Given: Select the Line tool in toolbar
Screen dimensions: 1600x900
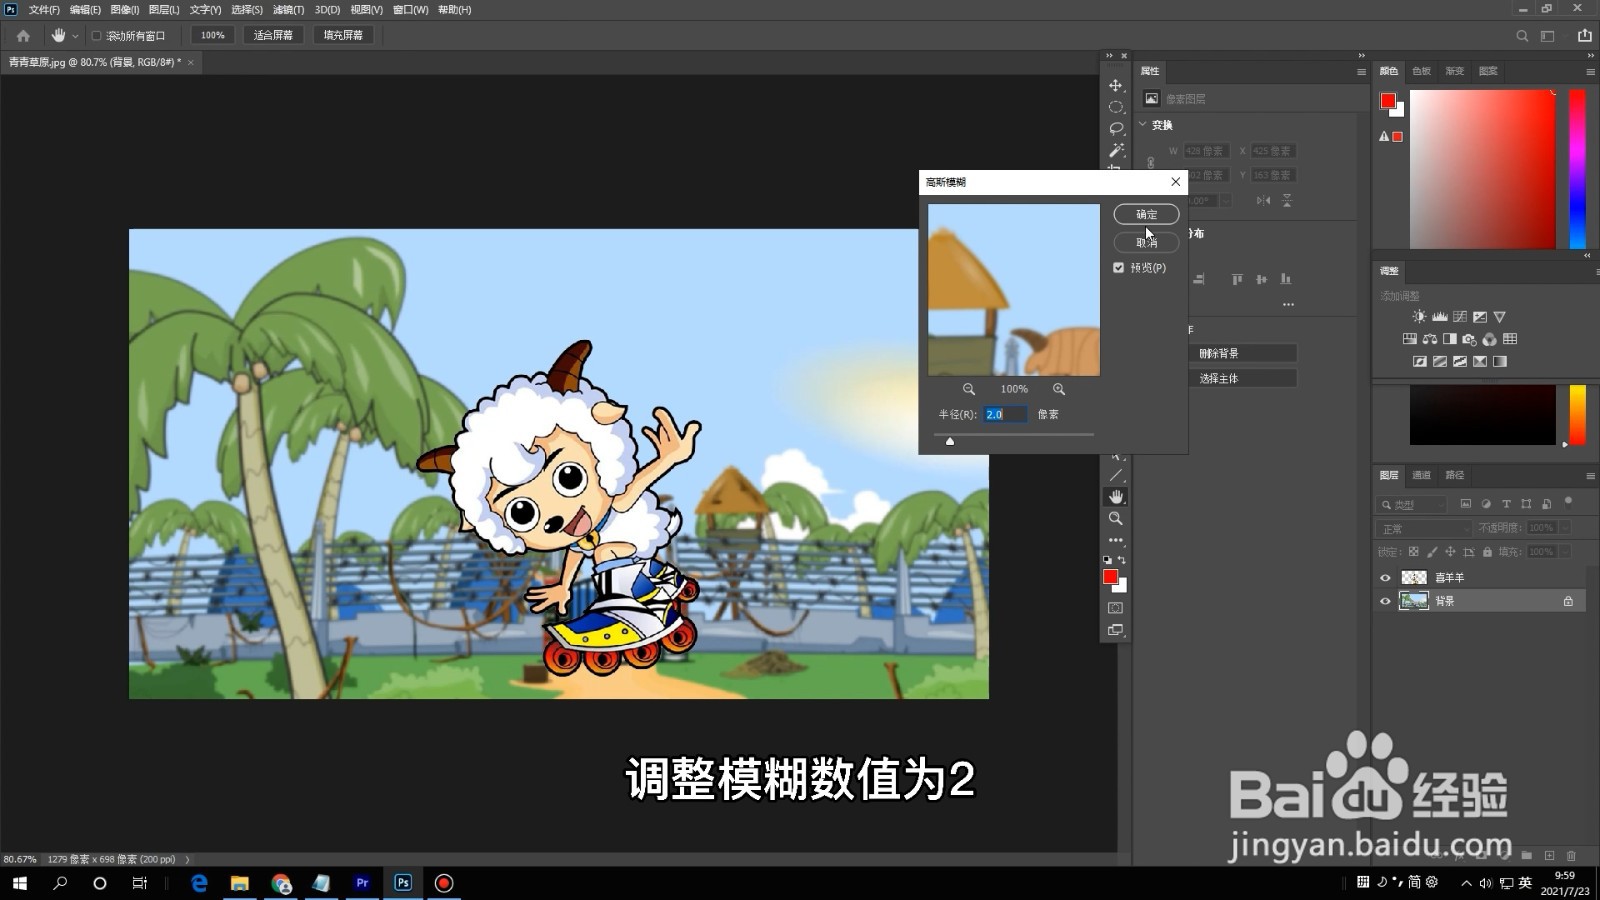Looking at the screenshot, I should pyautogui.click(x=1116, y=476).
